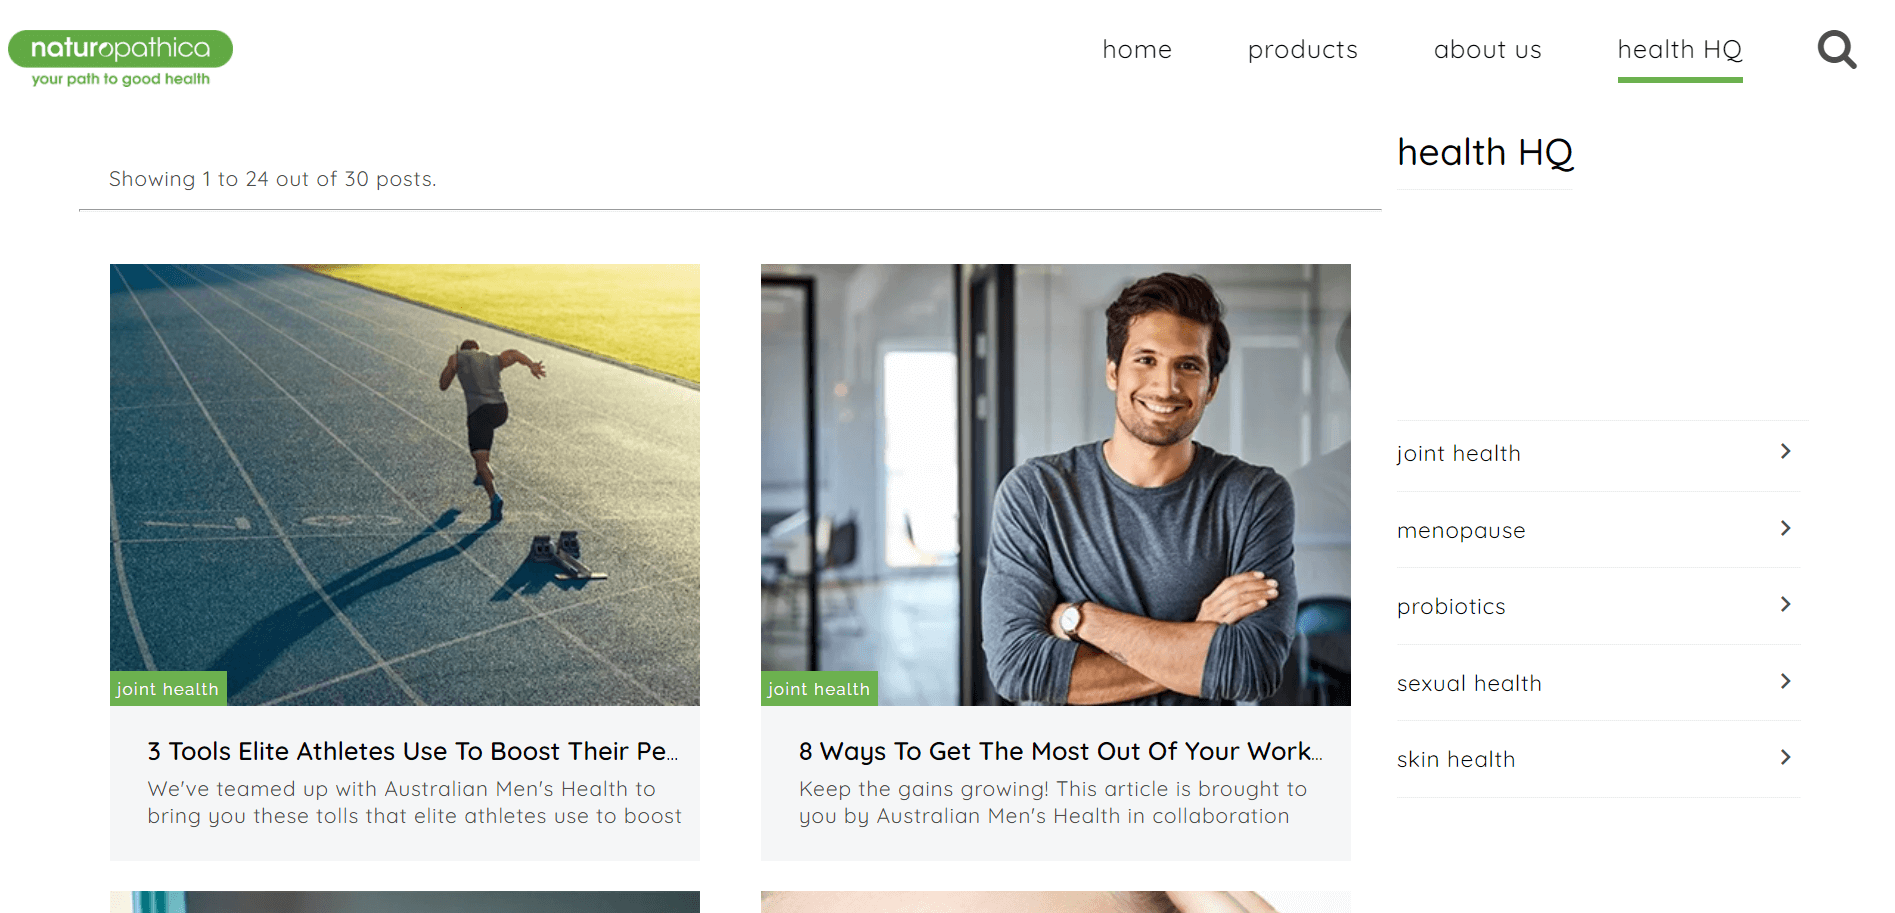Select the health HQ nav tab

coord(1679,50)
